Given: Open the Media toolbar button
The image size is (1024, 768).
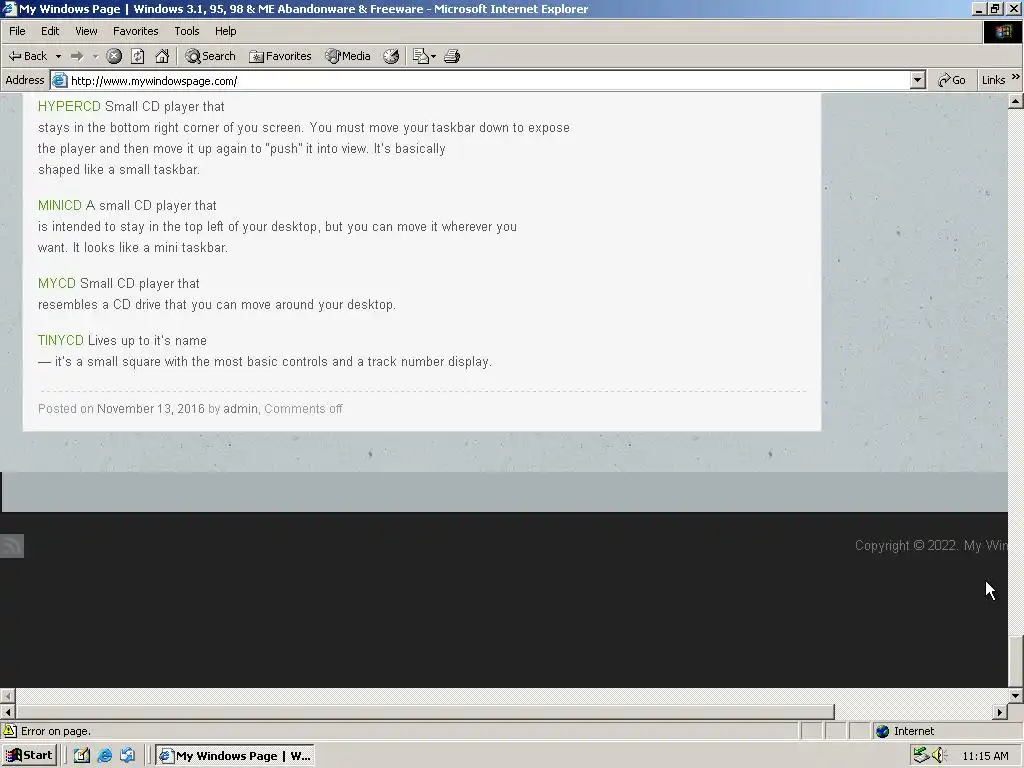Looking at the screenshot, I should (x=348, y=56).
